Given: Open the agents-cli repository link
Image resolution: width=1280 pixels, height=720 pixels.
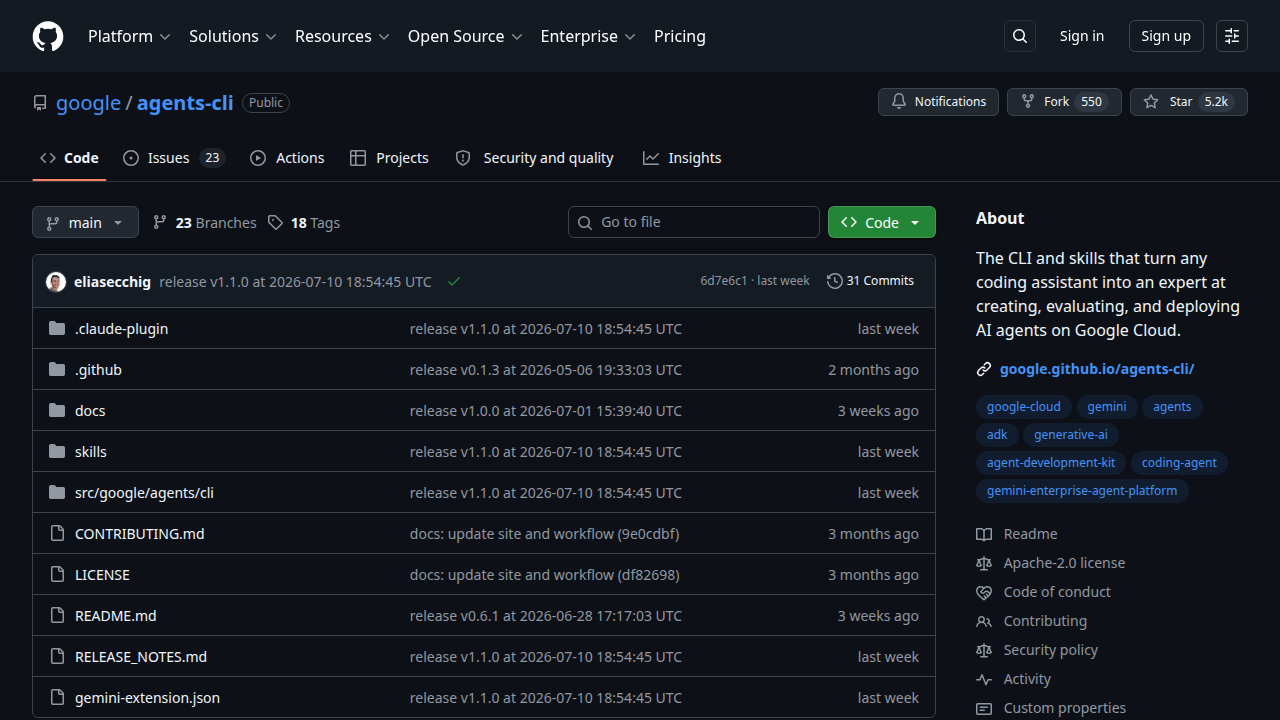Looking at the screenshot, I should pyautogui.click(x=185, y=102).
